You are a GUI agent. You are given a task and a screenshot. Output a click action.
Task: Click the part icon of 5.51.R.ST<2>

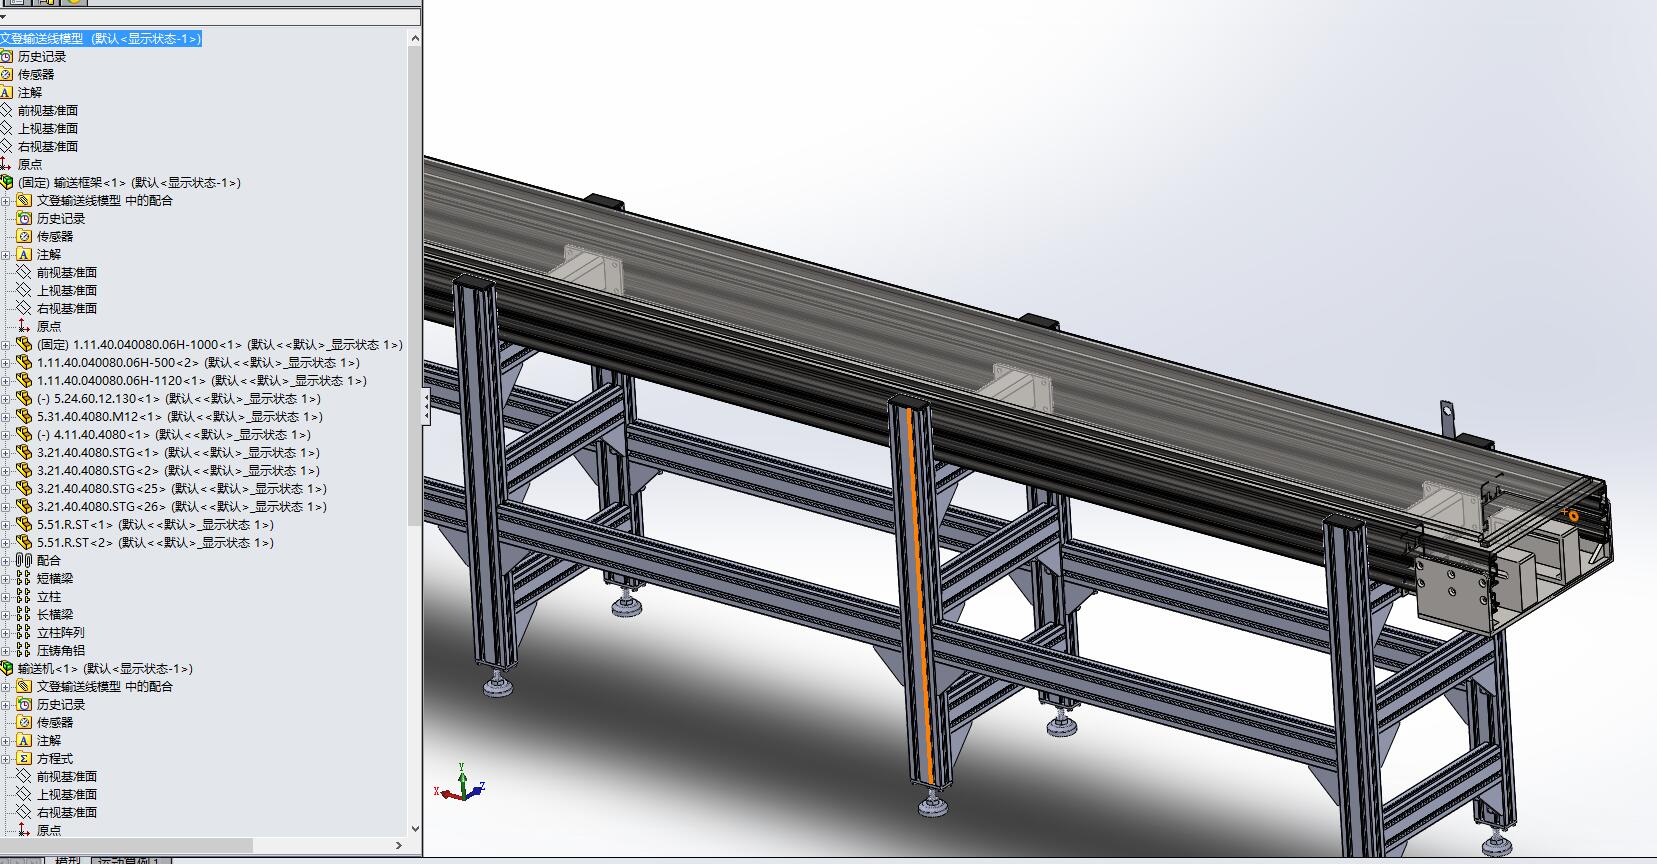24,542
